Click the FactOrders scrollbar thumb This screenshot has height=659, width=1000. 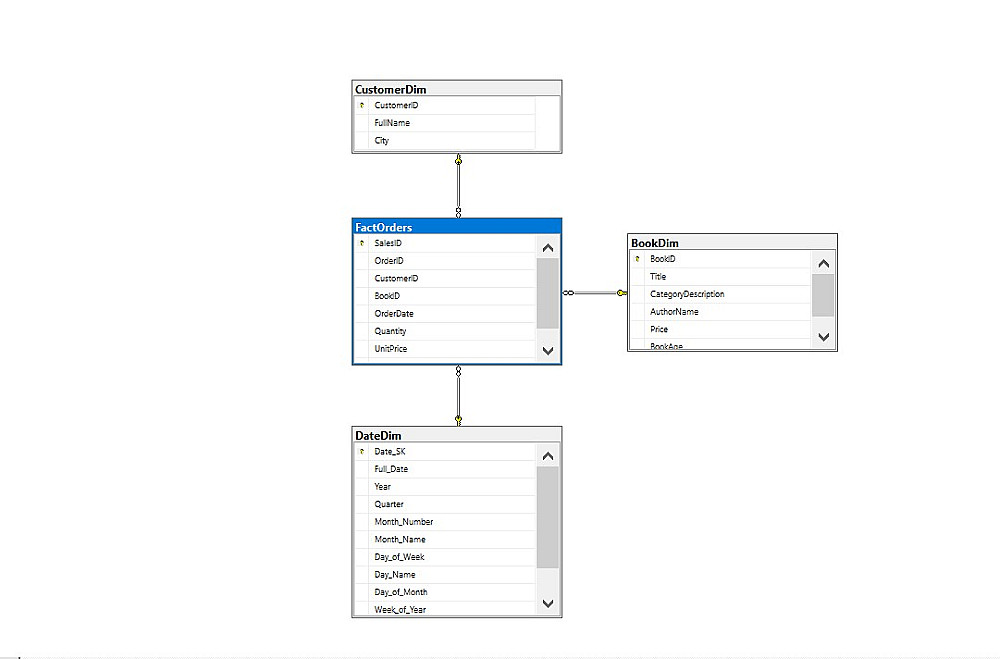coord(548,293)
